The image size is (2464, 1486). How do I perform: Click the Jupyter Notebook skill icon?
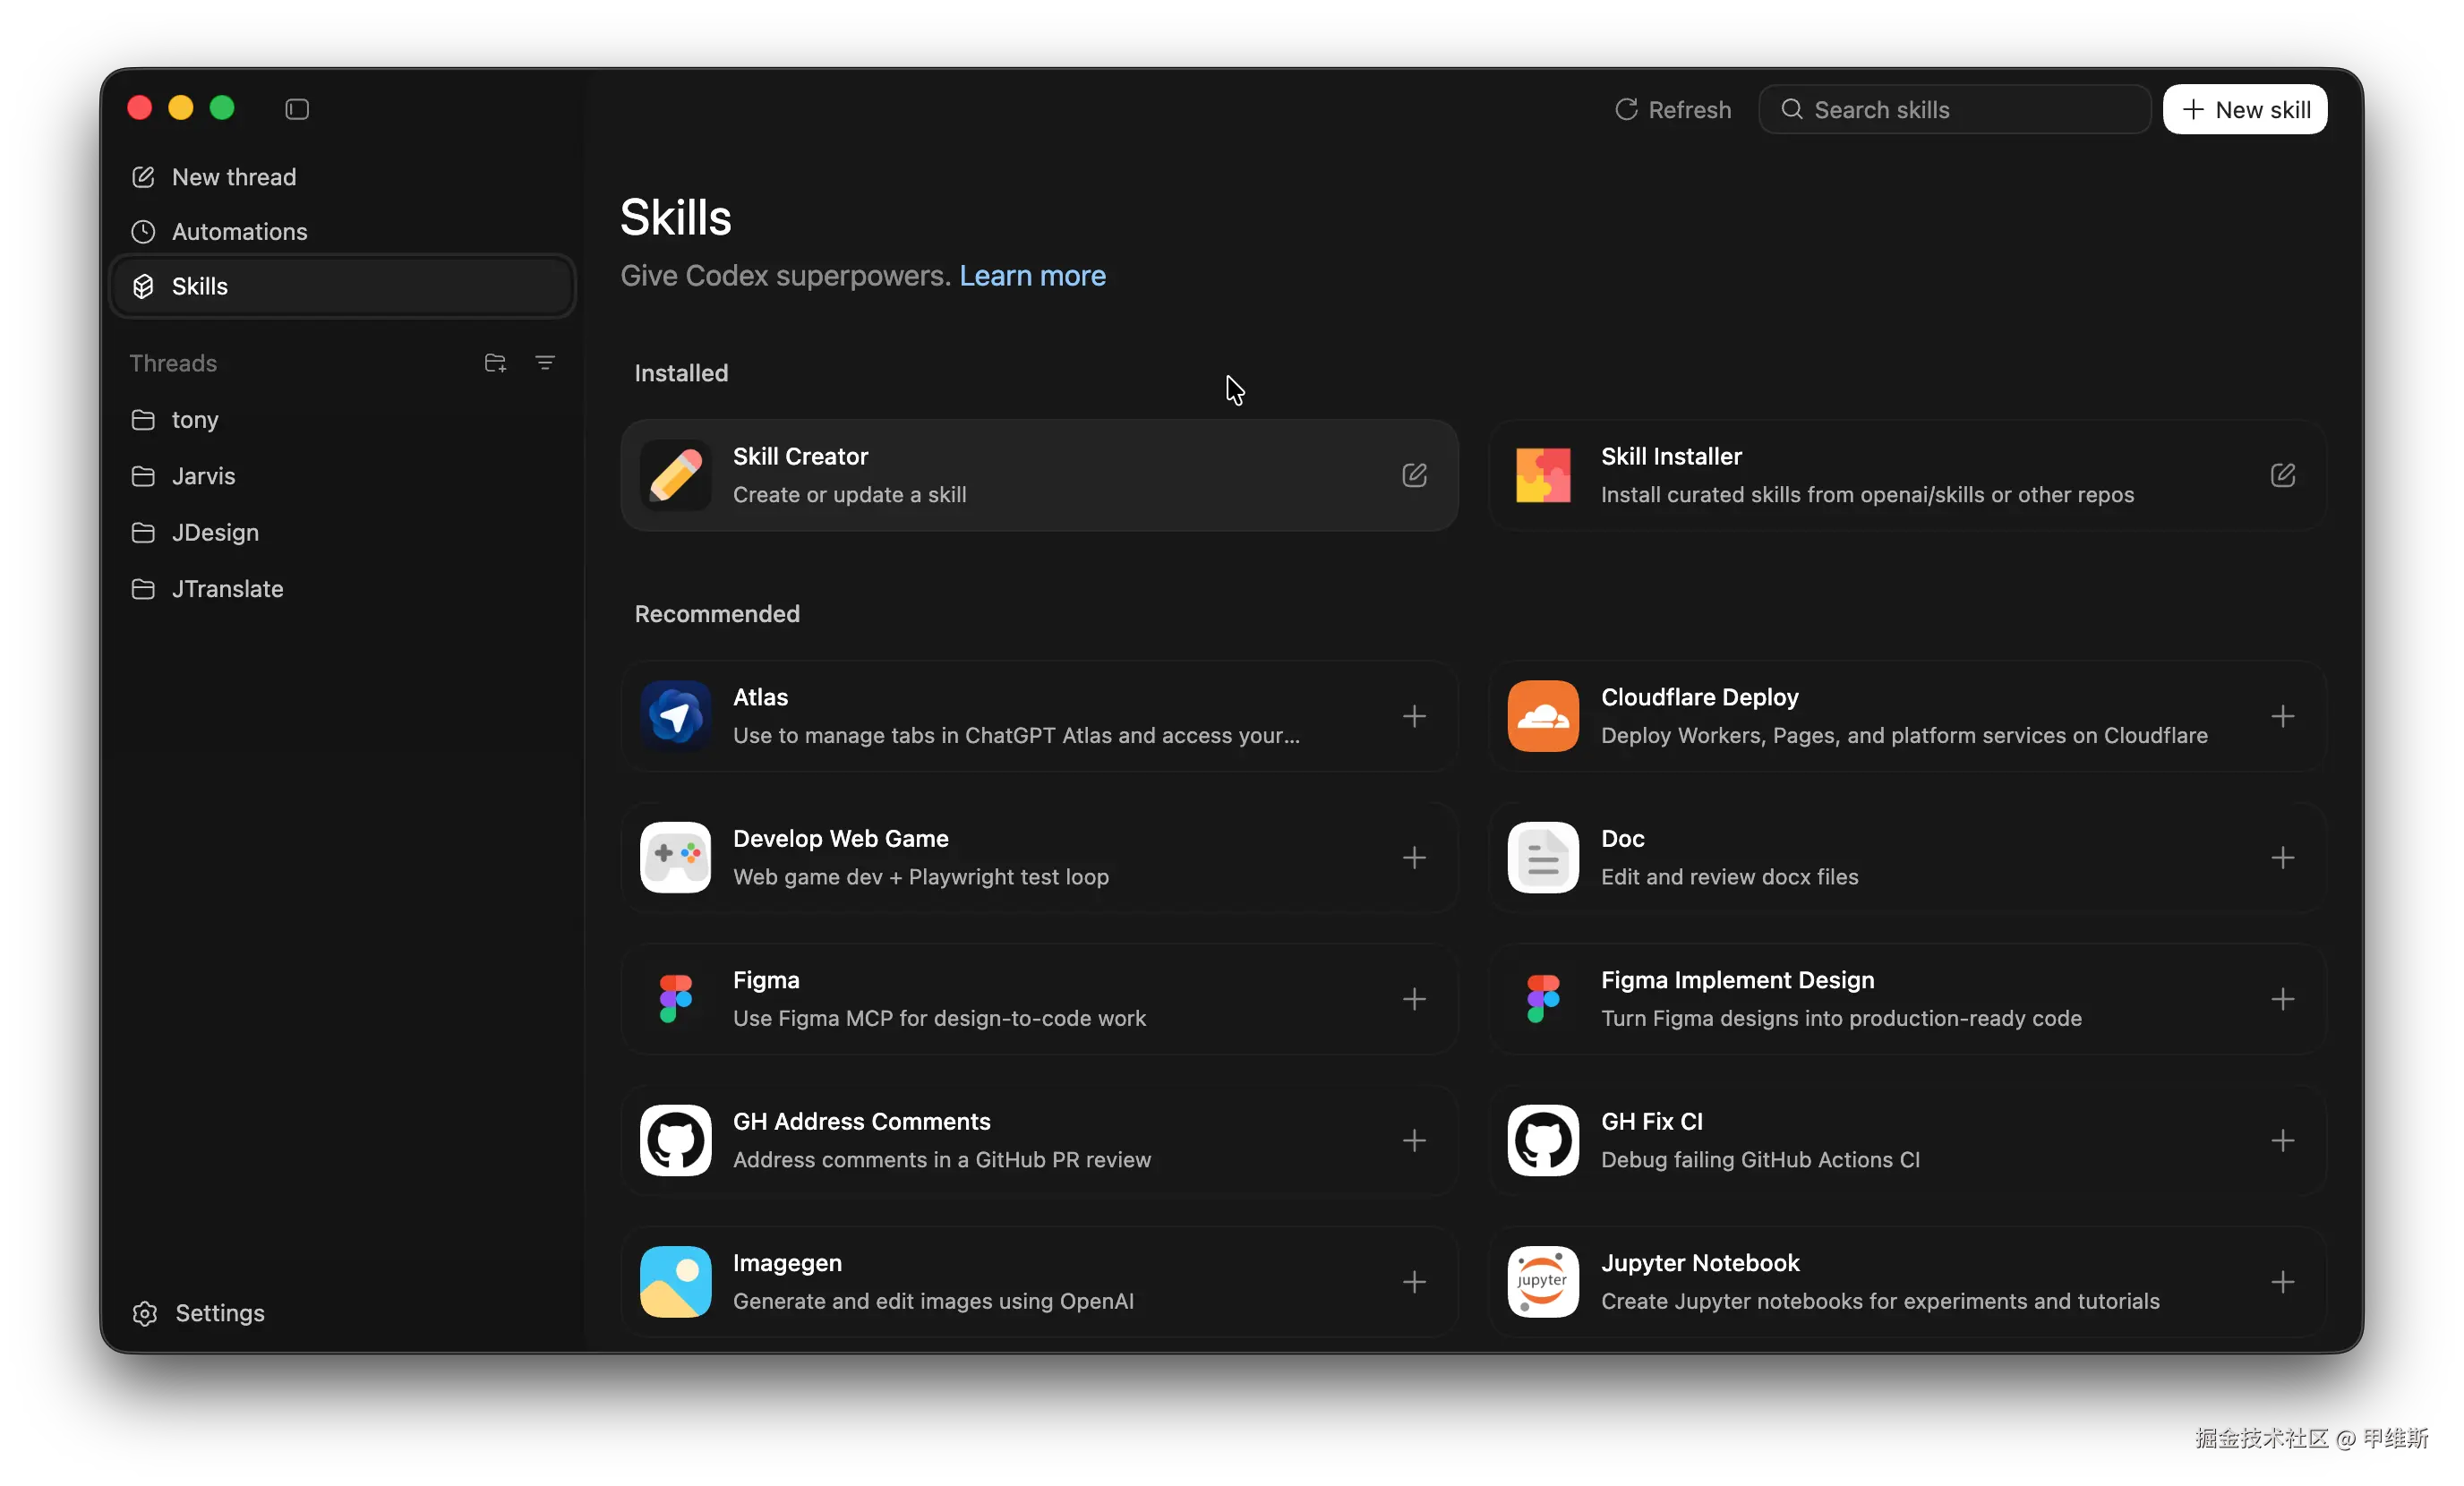(1543, 1281)
